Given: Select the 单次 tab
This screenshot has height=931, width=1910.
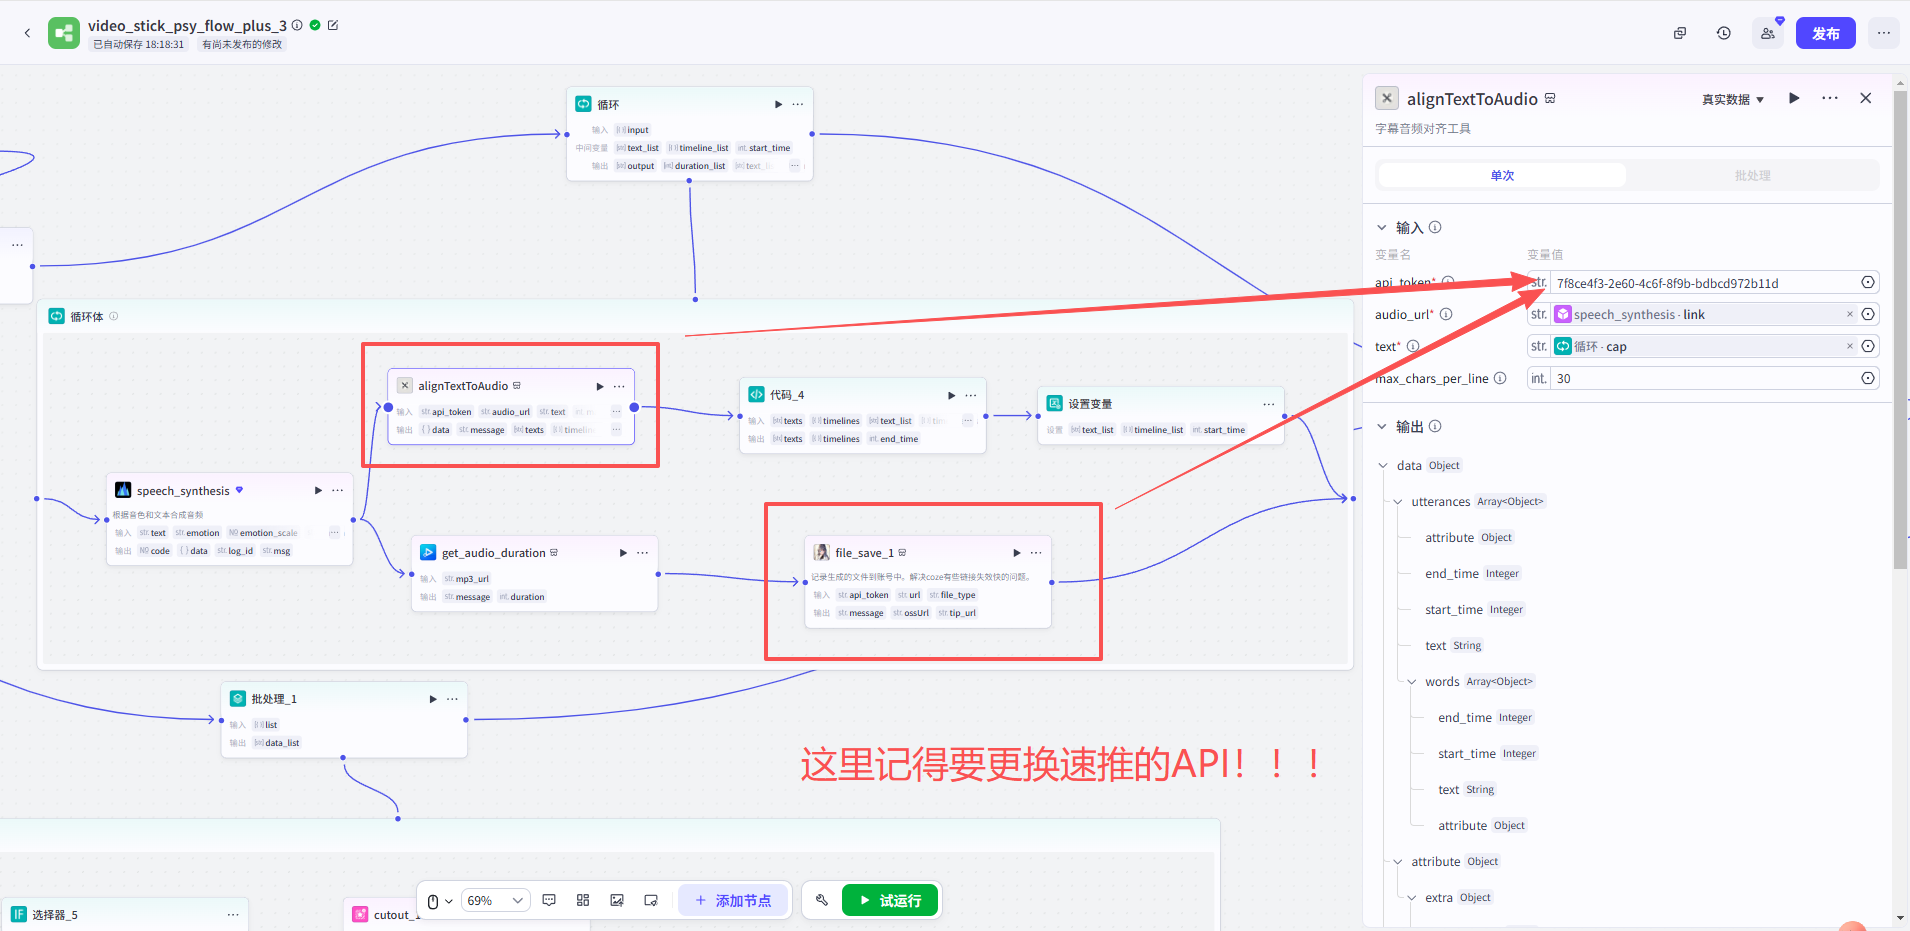Looking at the screenshot, I should pos(1501,175).
